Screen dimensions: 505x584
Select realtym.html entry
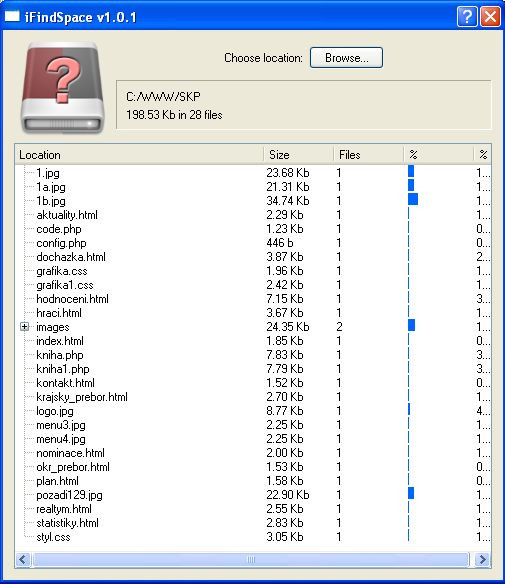(64, 509)
